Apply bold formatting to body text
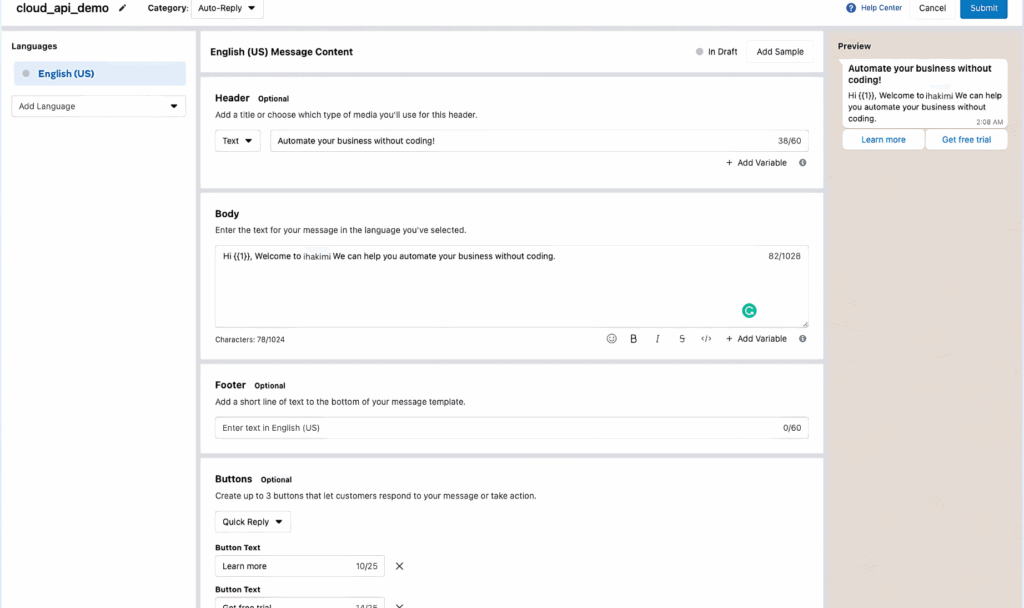Screen dimensions: 1024x608 click(634, 339)
